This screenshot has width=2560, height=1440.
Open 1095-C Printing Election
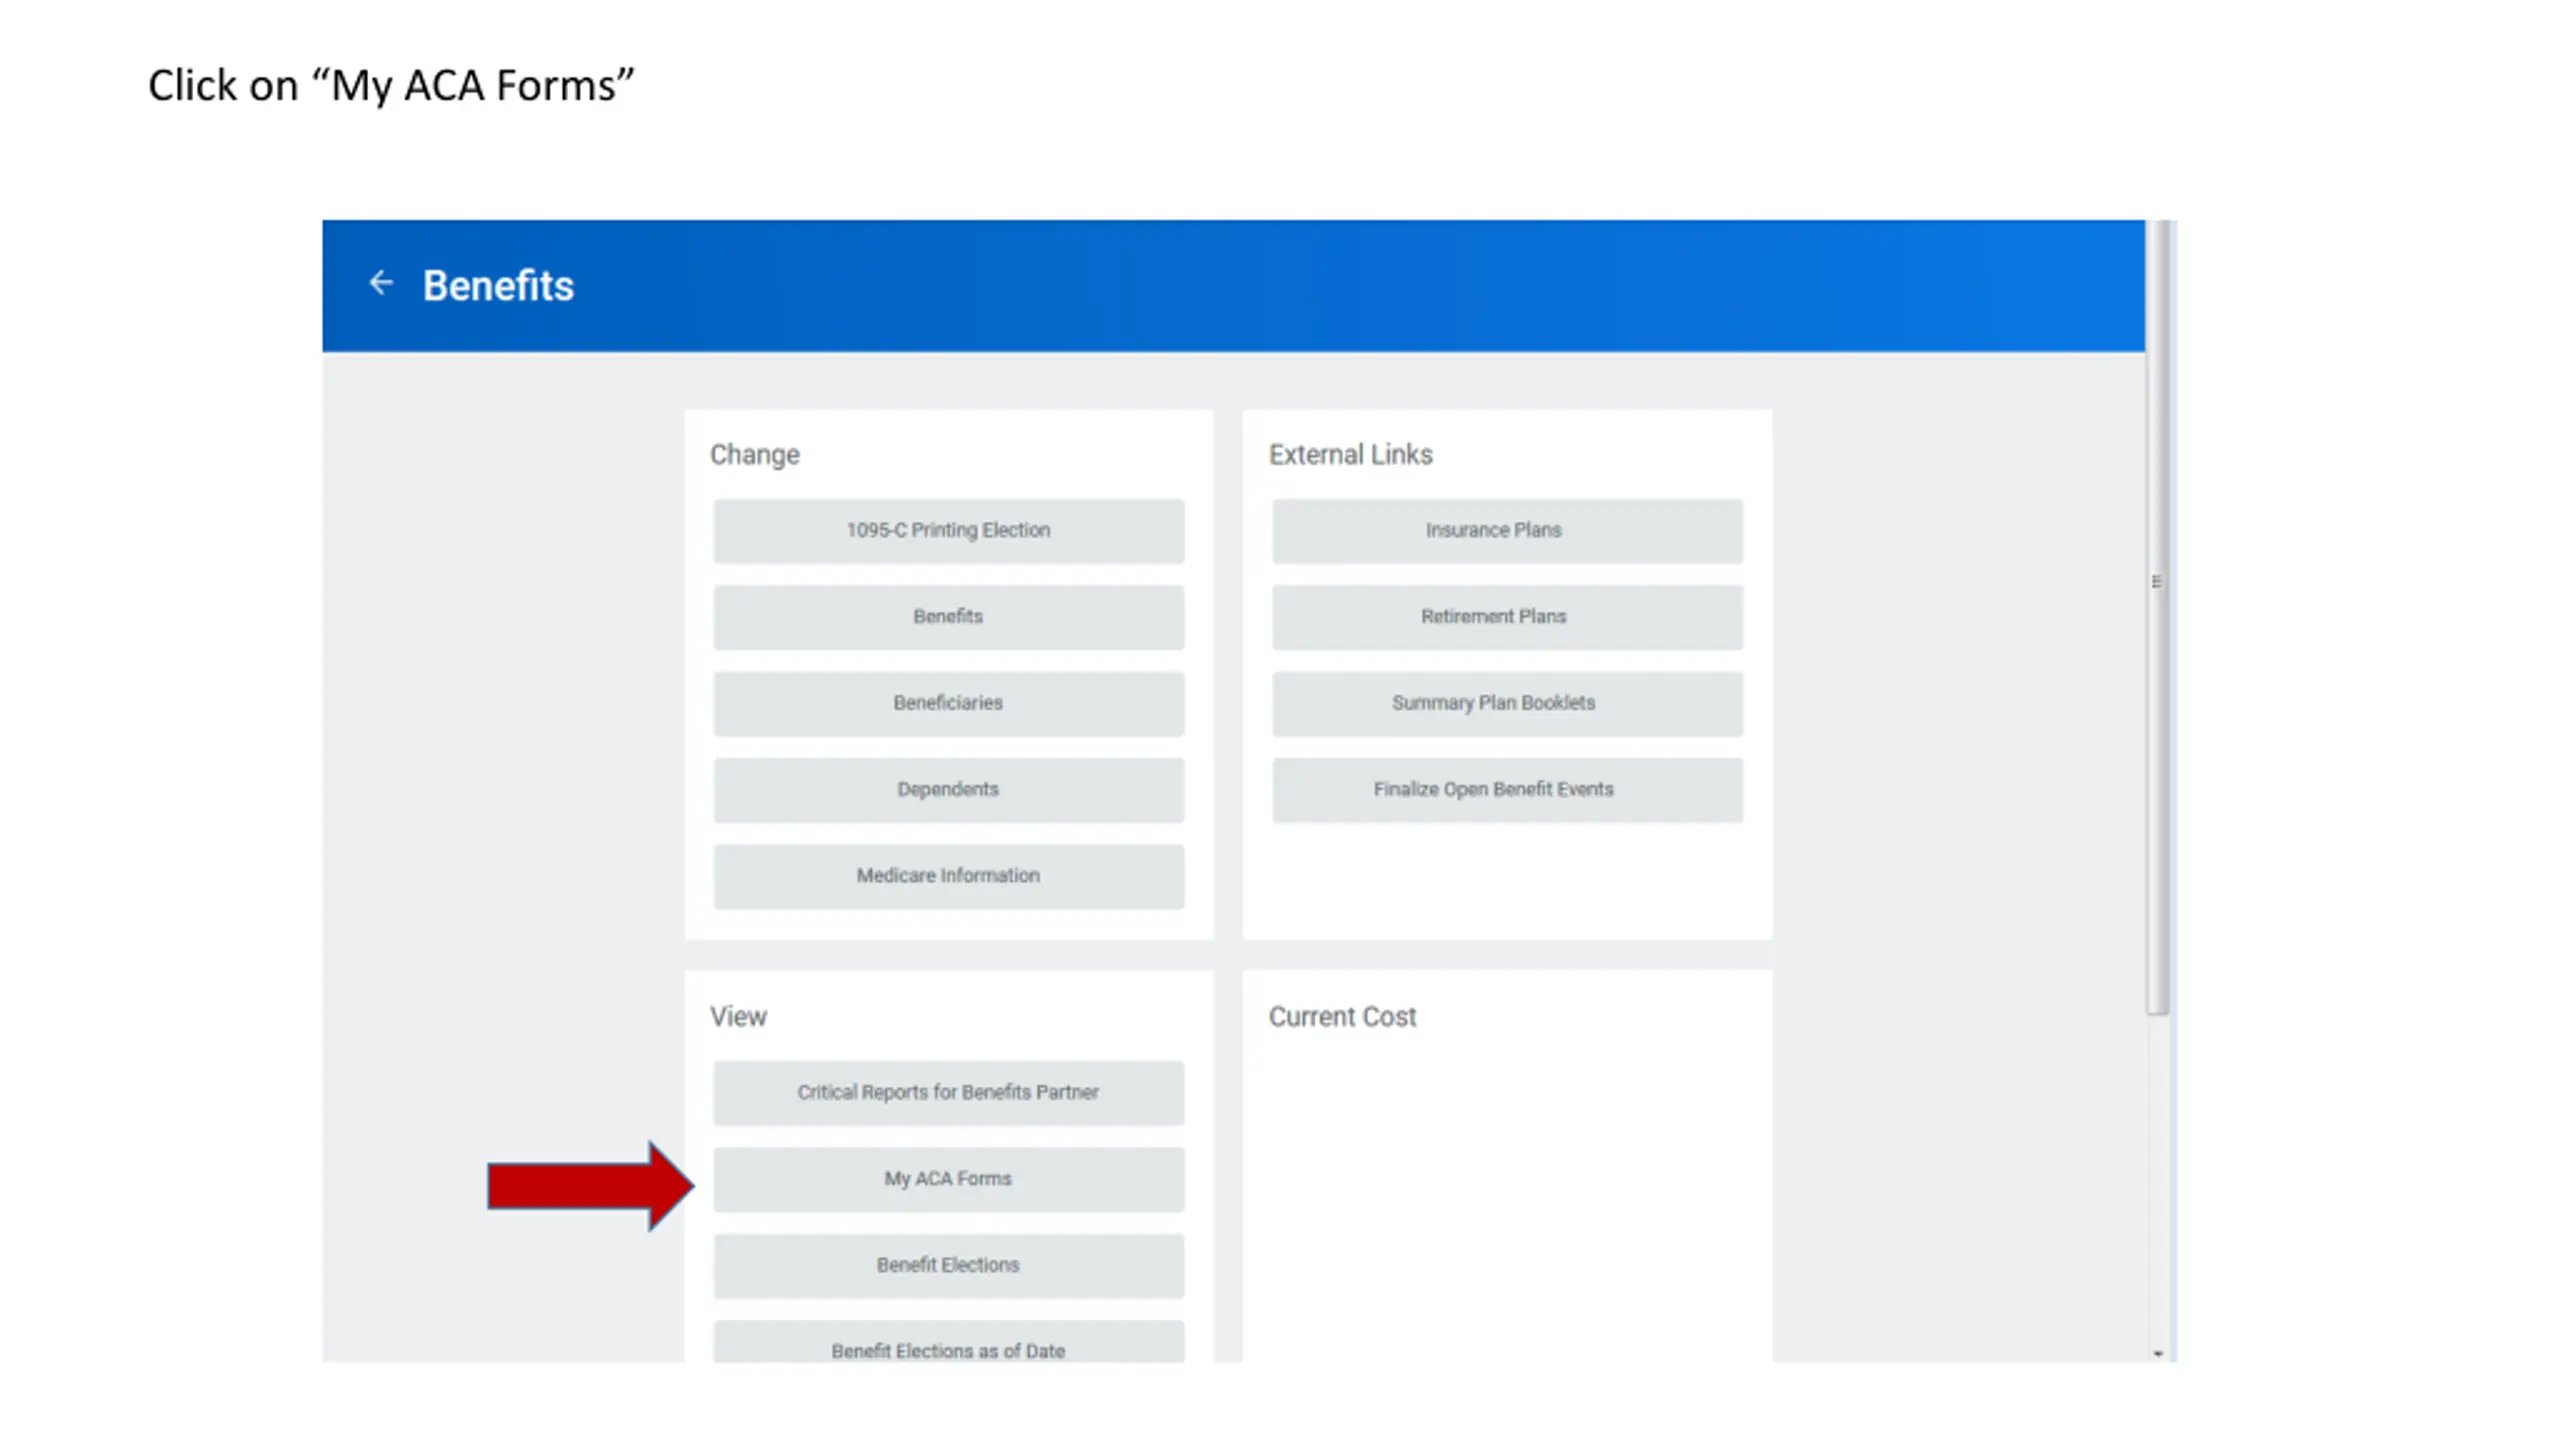pos(948,530)
